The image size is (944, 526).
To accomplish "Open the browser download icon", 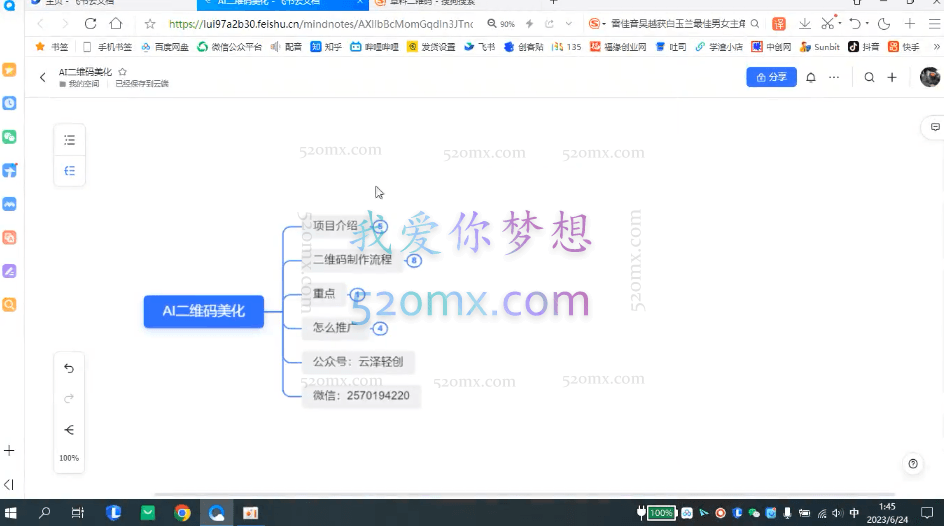I will point(804,23).
